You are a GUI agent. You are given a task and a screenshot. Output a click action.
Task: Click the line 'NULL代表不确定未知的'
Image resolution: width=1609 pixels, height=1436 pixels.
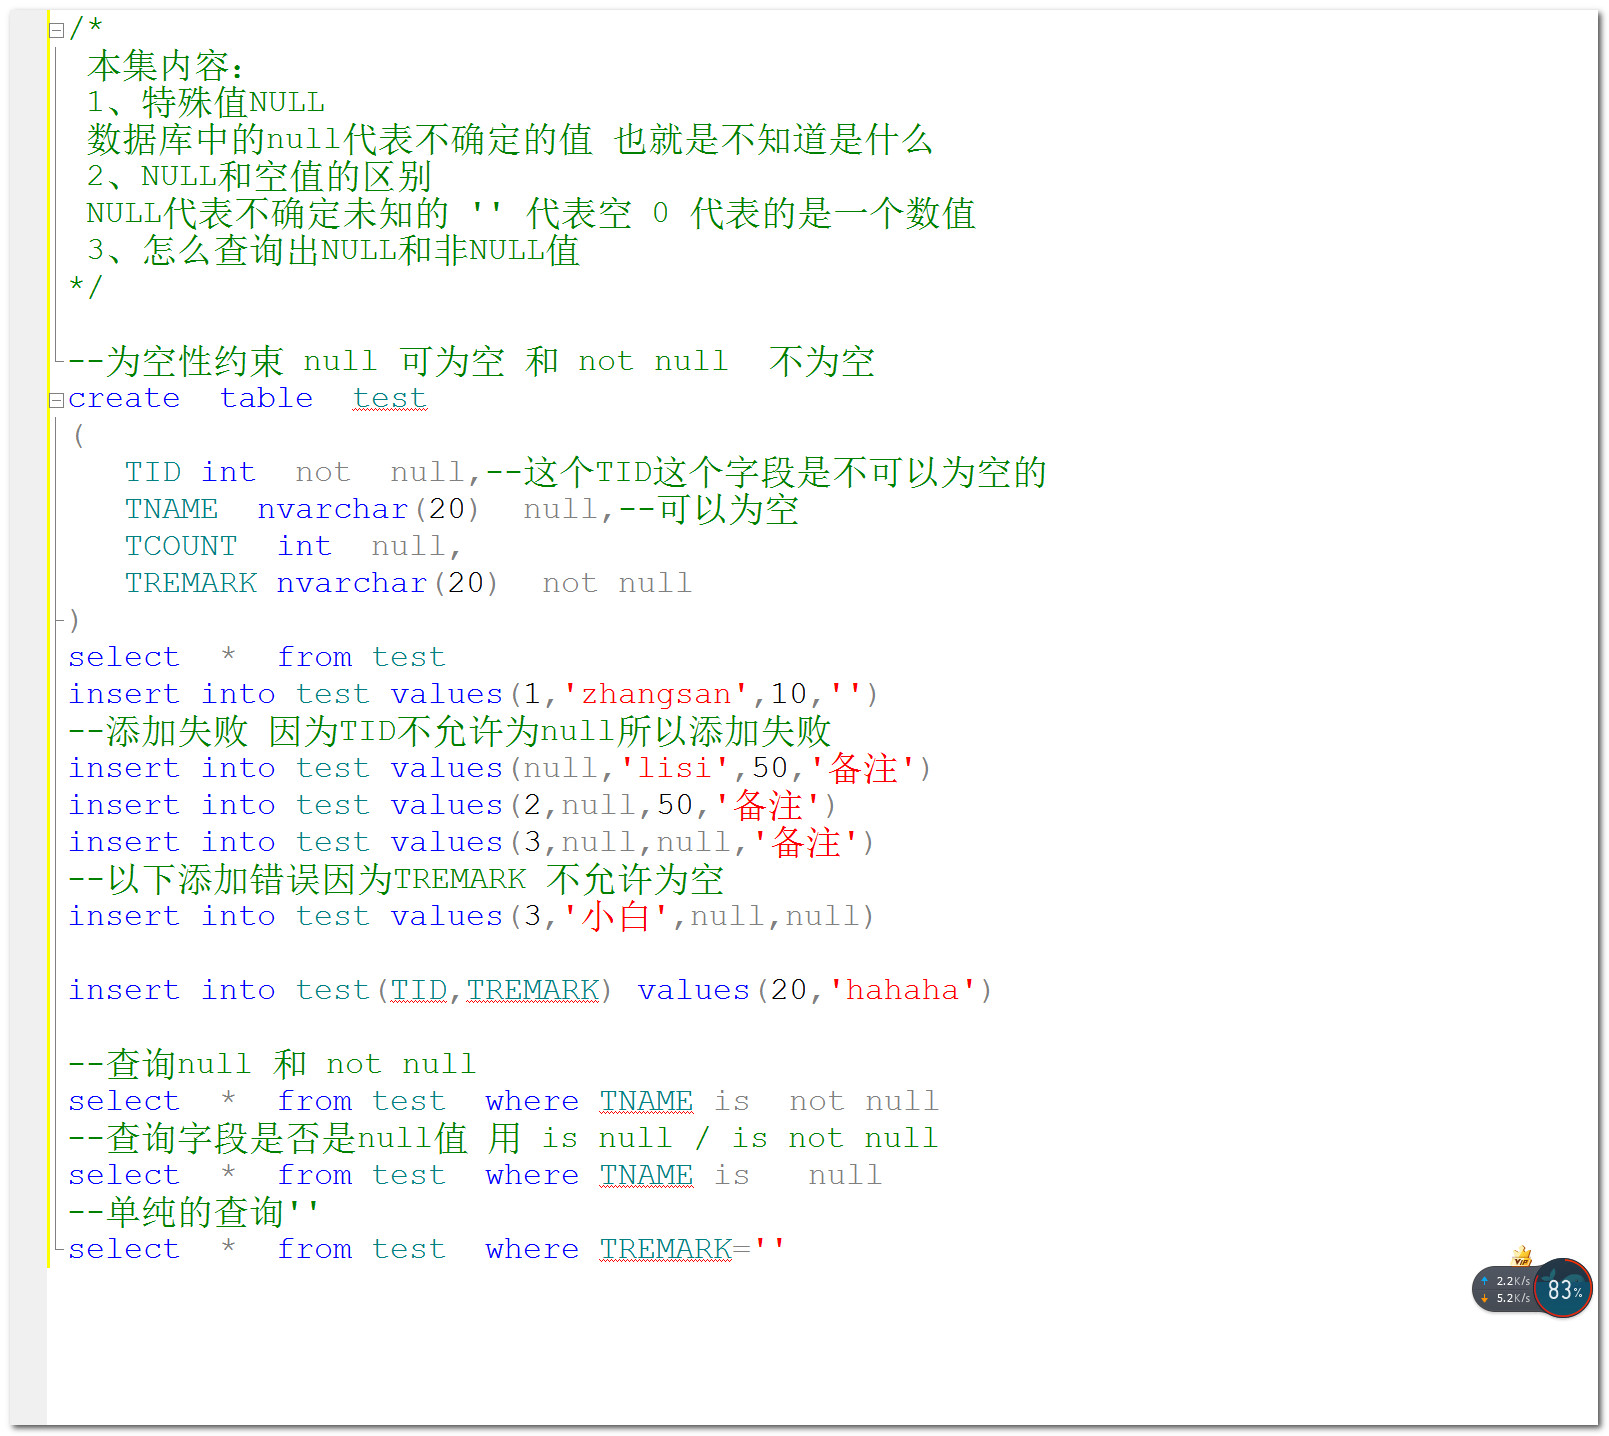pos(267,214)
